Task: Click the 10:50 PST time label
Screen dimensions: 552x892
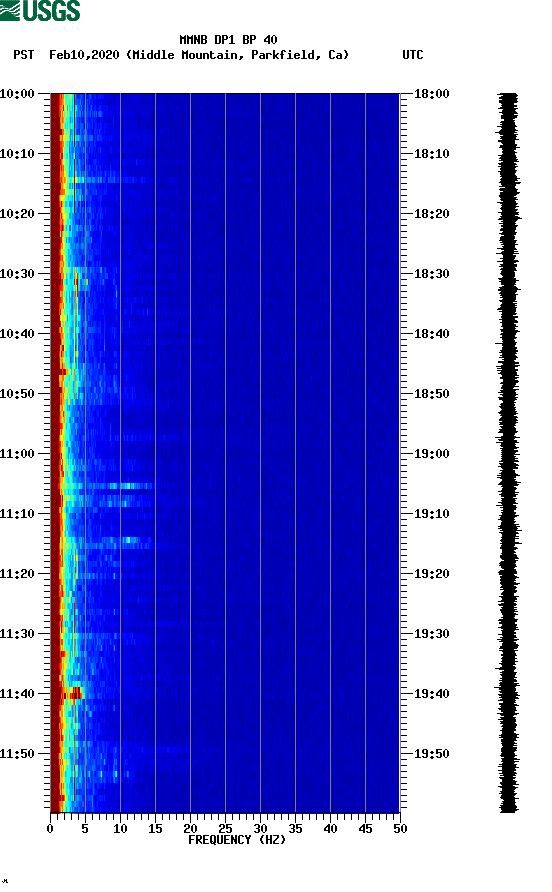Action: click(x=17, y=394)
